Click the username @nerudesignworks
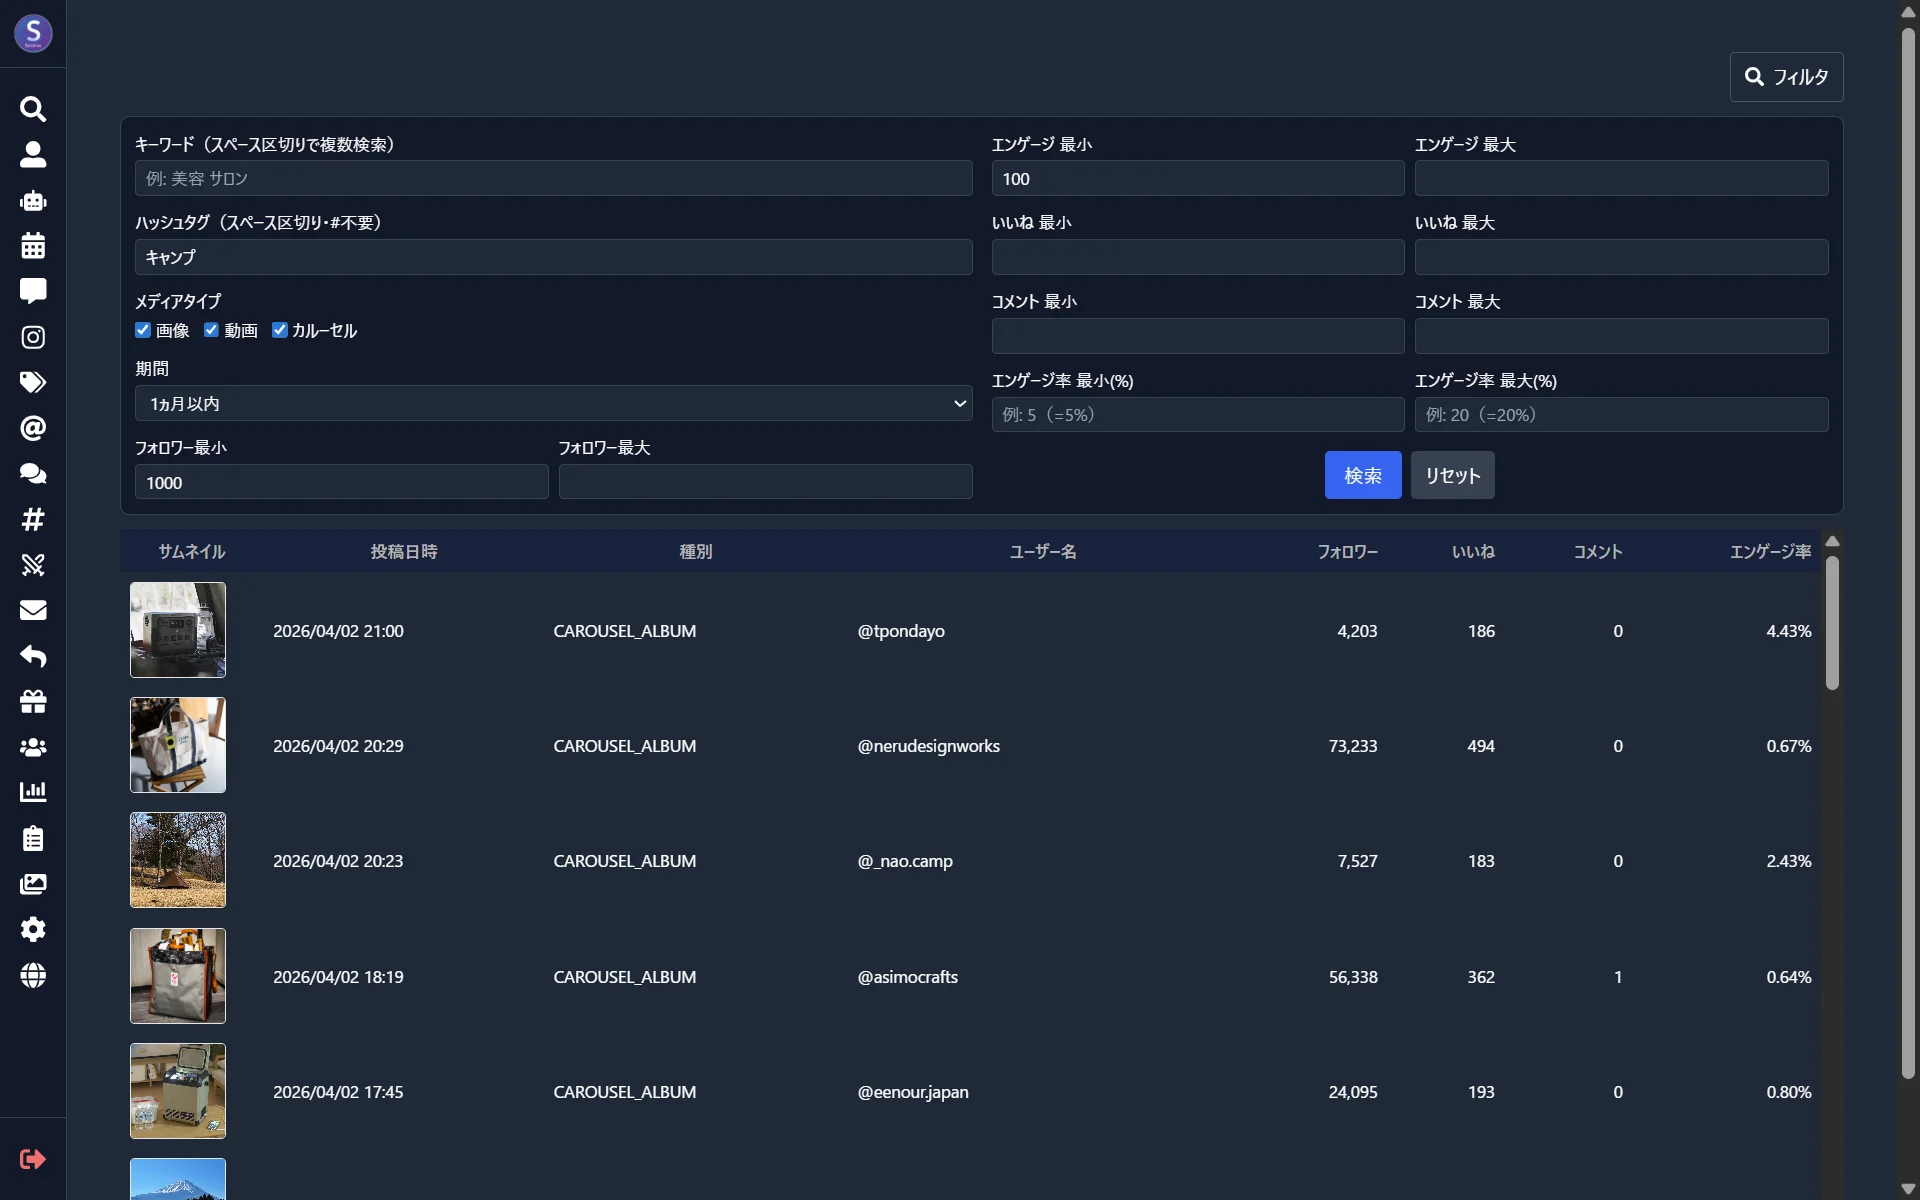Viewport: 1920px width, 1200px height. tap(928, 746)
